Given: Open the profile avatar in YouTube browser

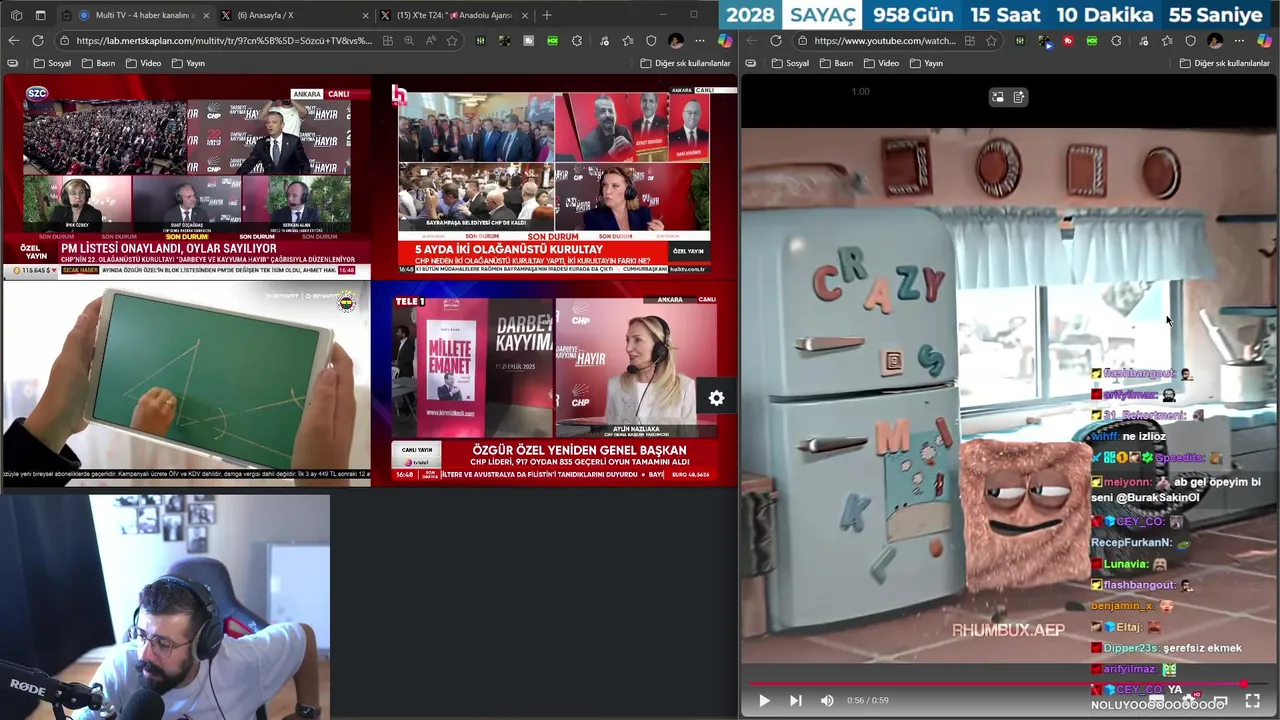Looking at the screenshot, I should (x=1215, y=41).
